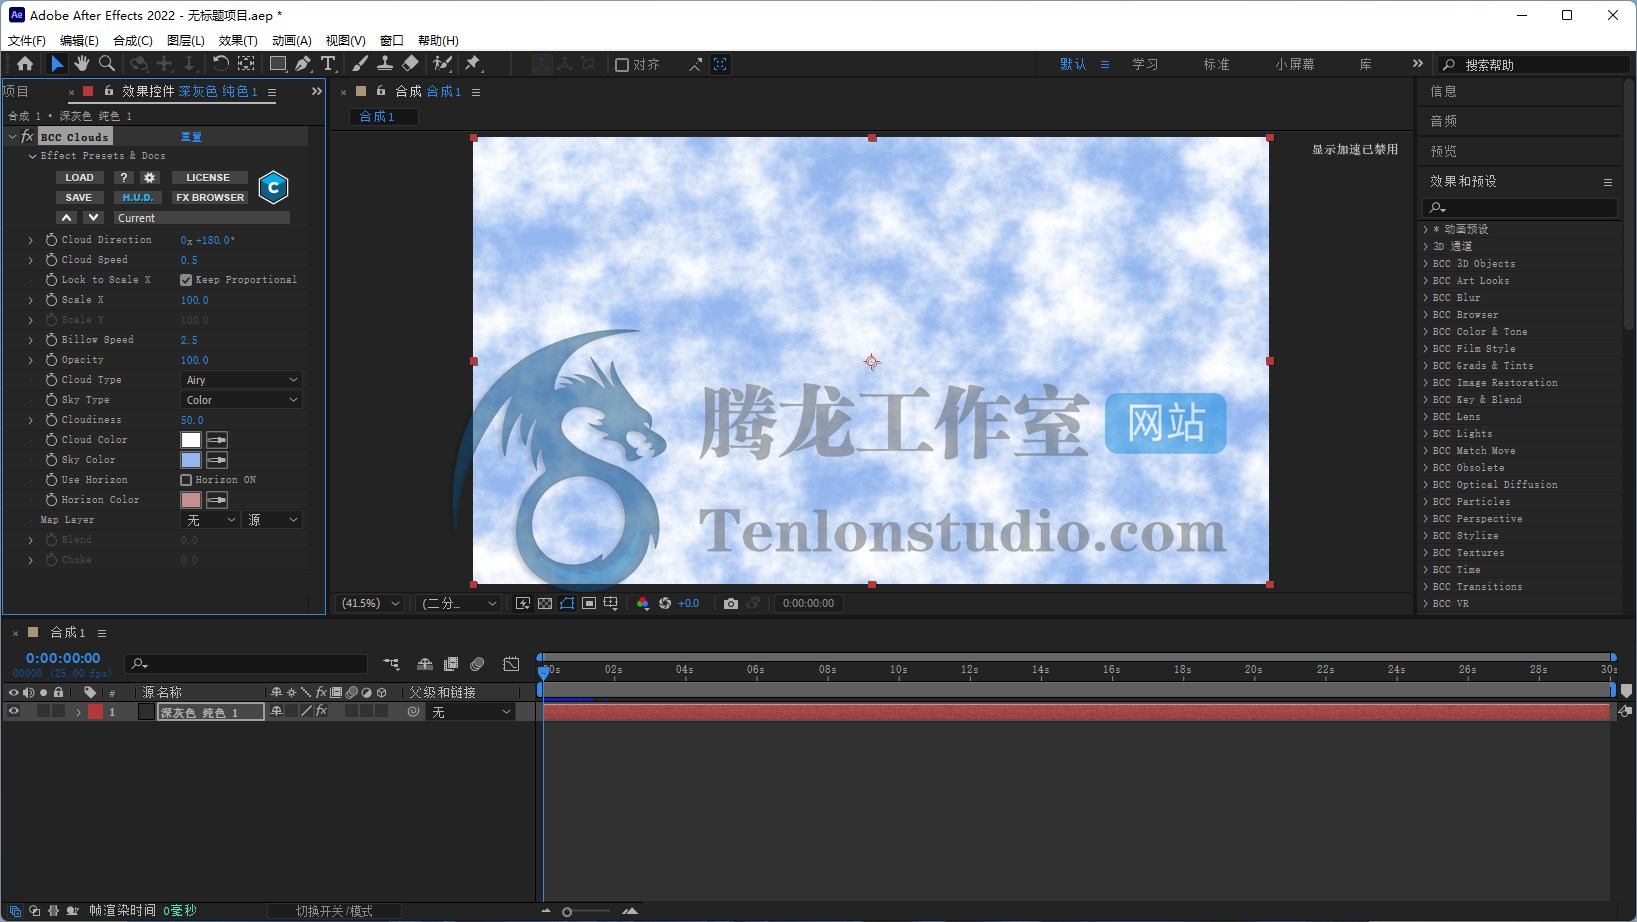
Task: Click the BCC preset settings gear
Action: coord(150,177)
